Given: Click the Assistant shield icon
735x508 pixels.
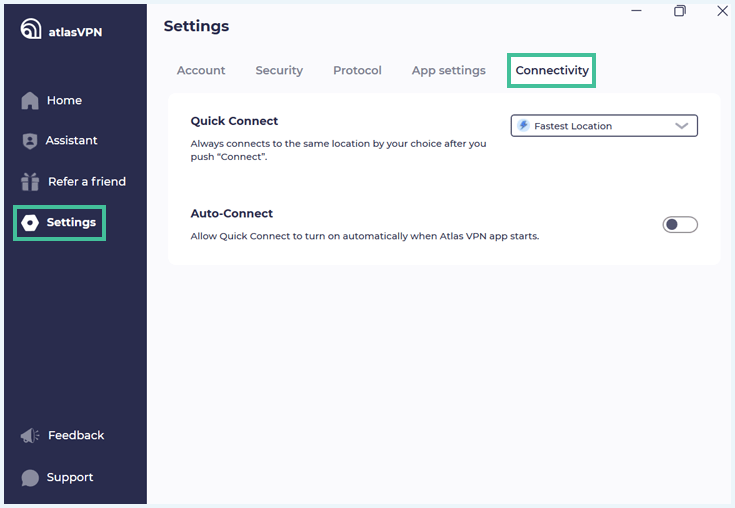Looking at the screenshot, I should pyautogui.click(x=30, y=141).
